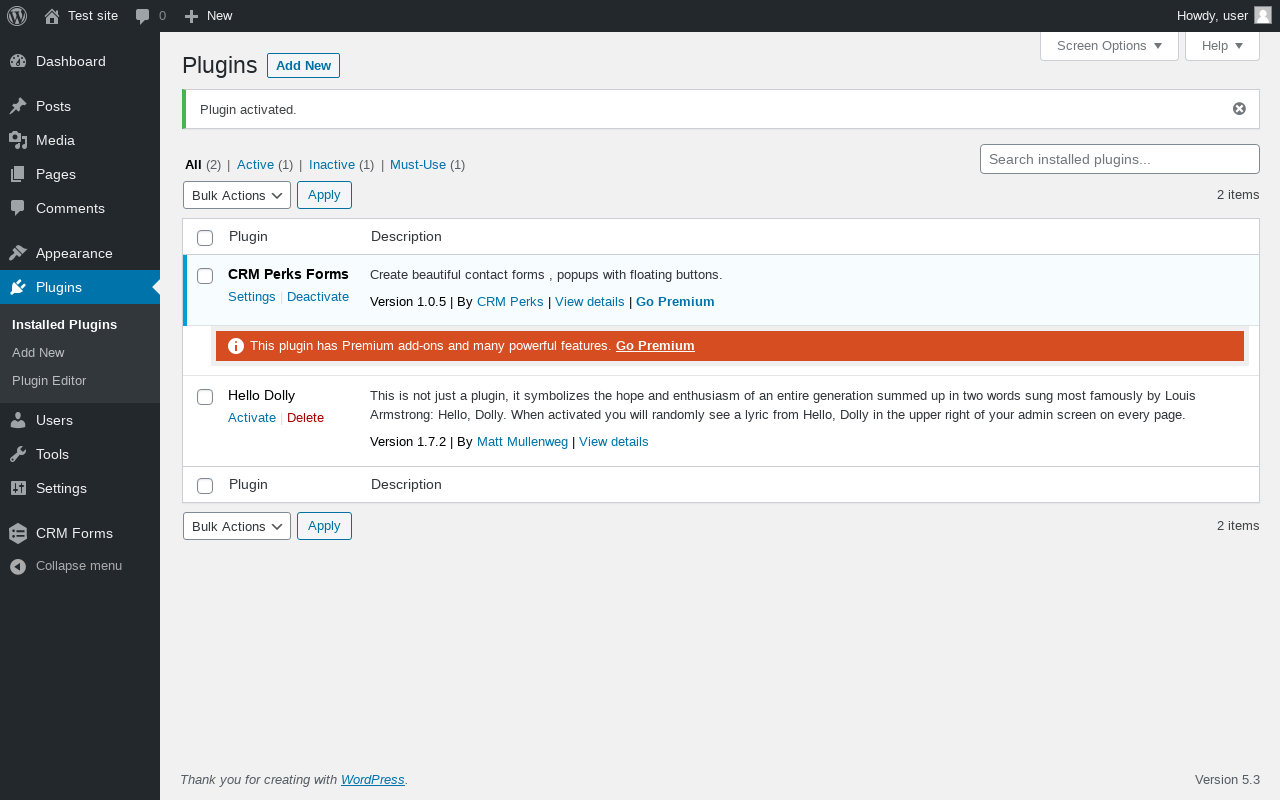The width and height of the screenshot is (1280, 800).
Task: Click the bottom Apply button
Action: pyautogui.click(x=324, y=526)
